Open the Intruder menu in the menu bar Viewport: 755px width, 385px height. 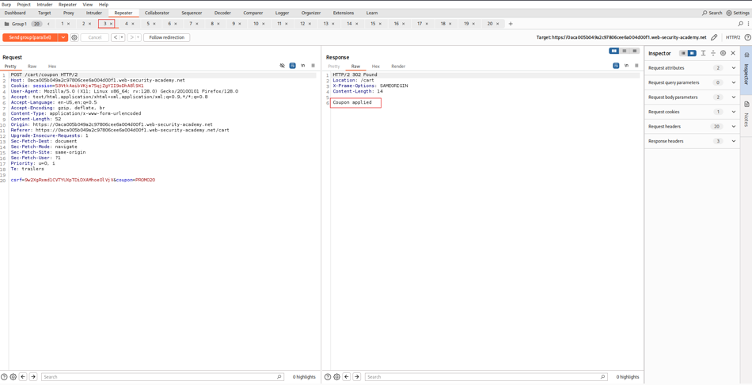(44, 4)
